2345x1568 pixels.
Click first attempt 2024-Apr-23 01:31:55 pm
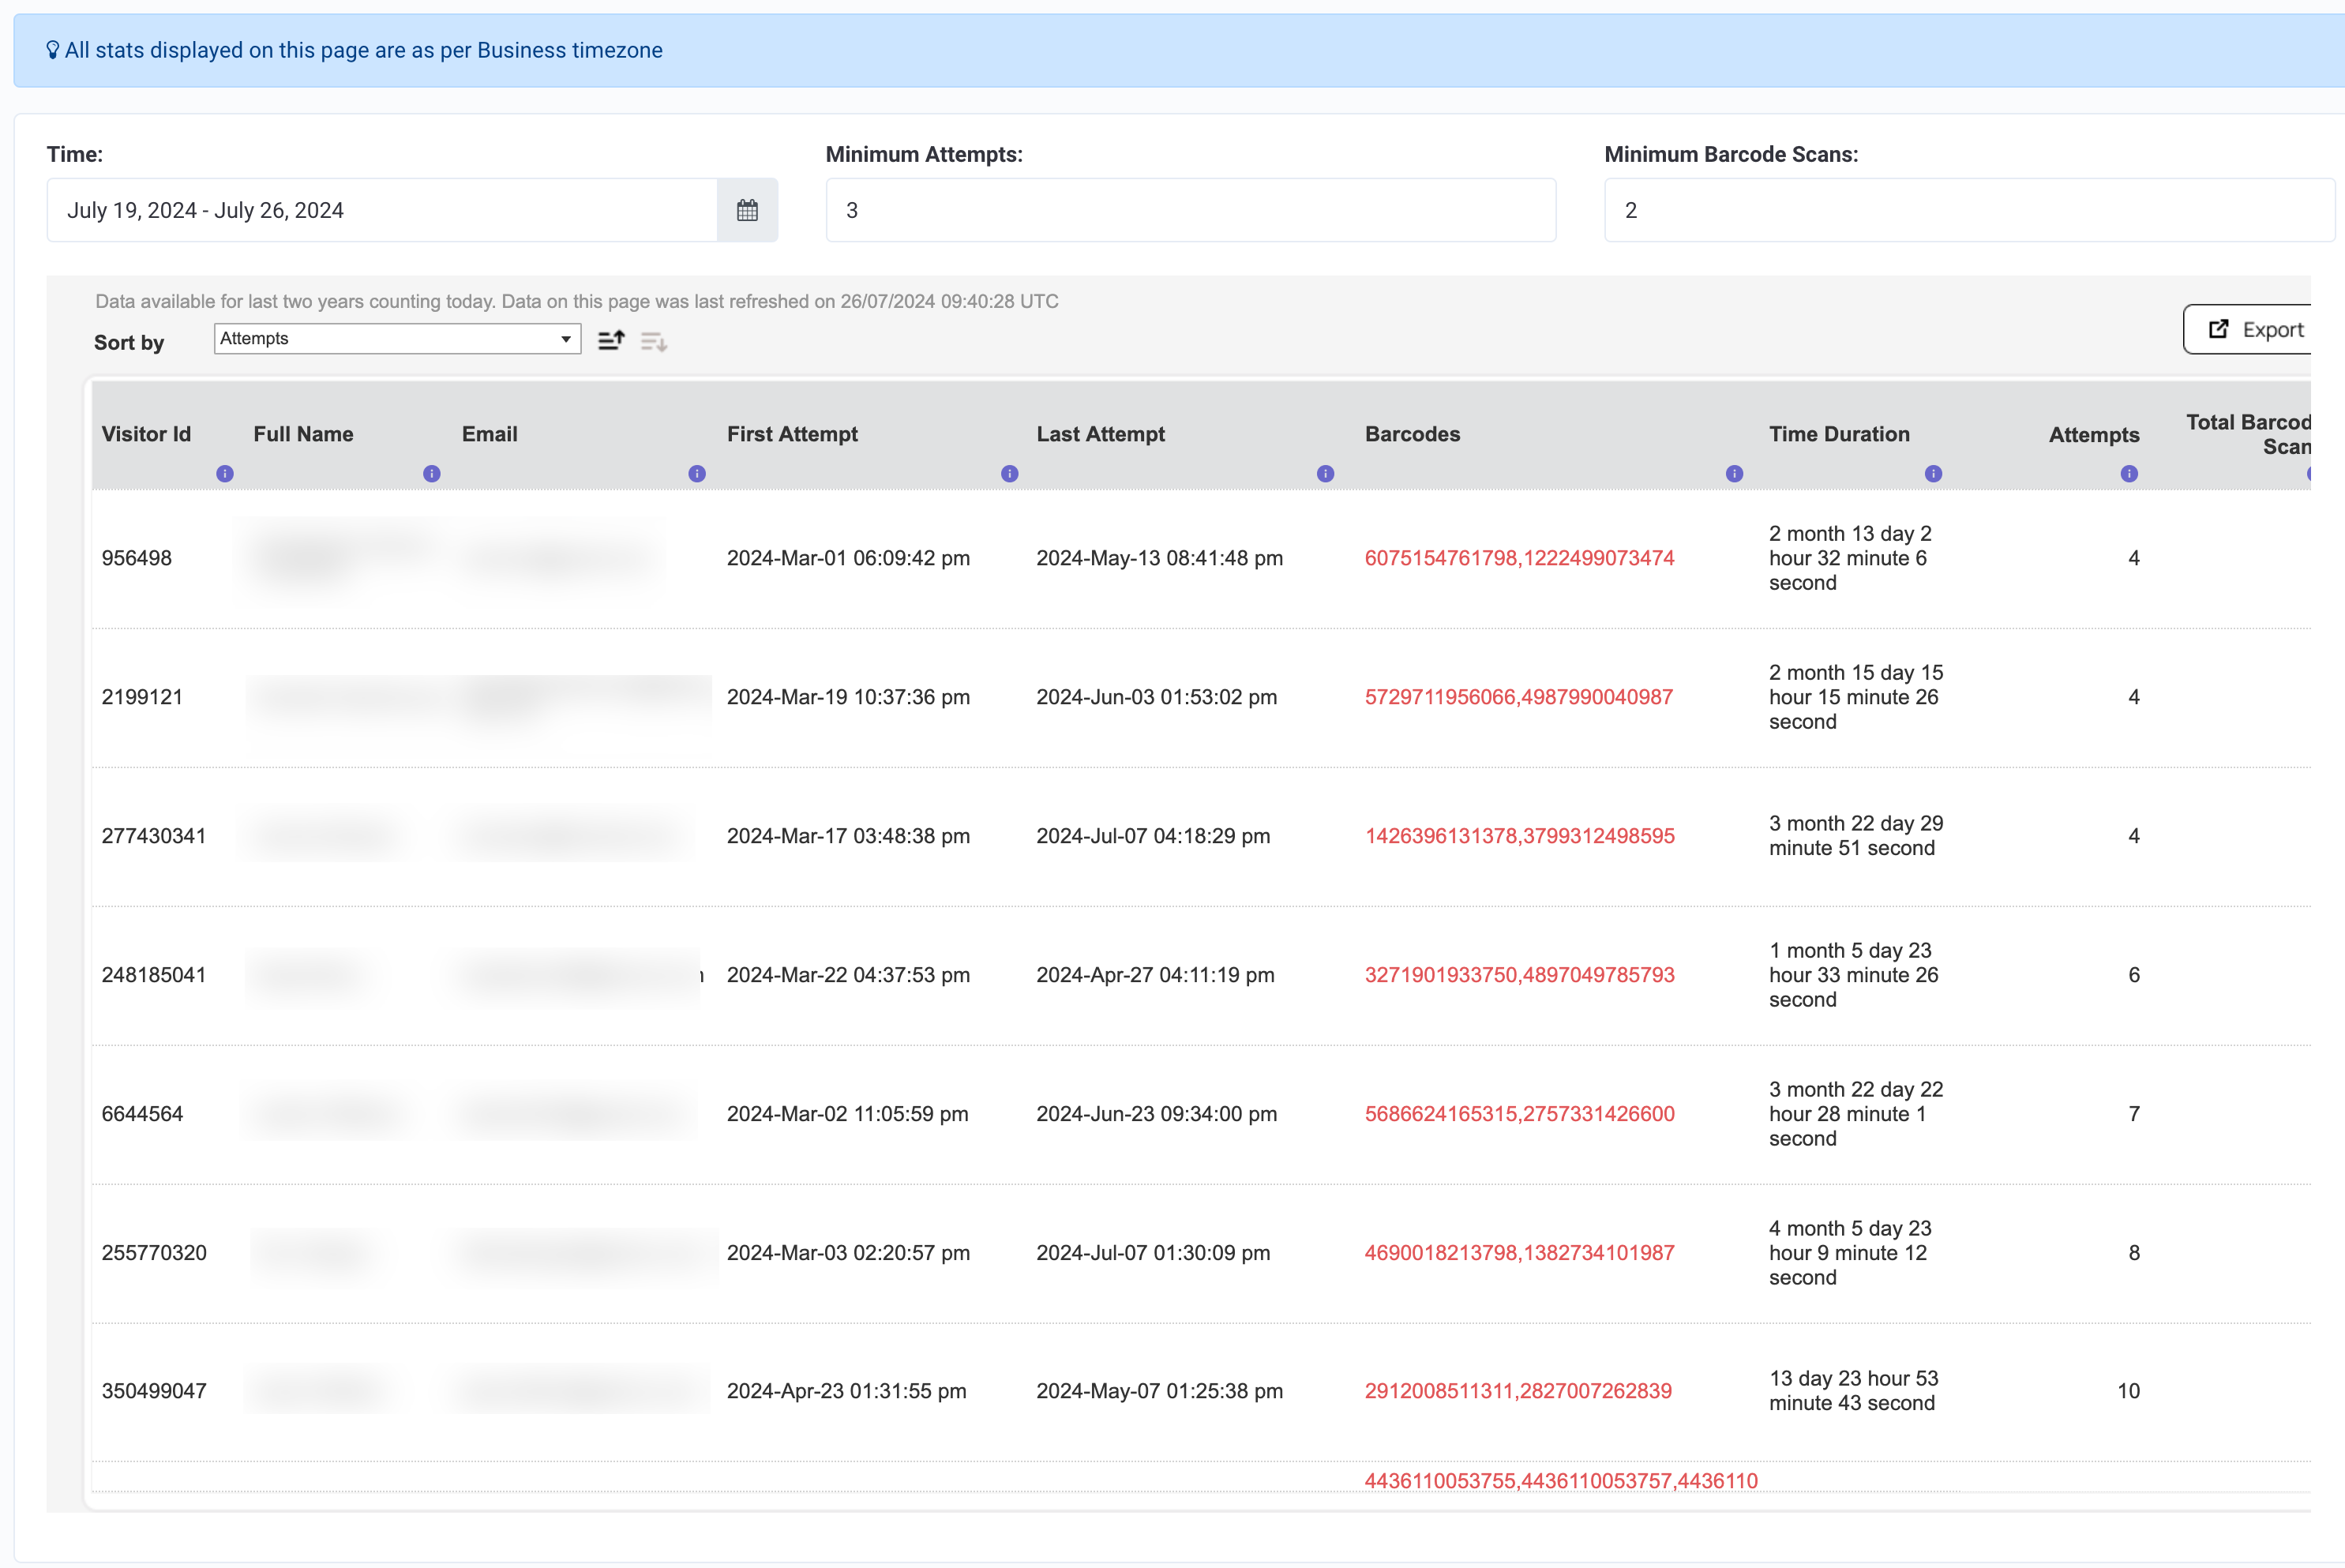846,1391
